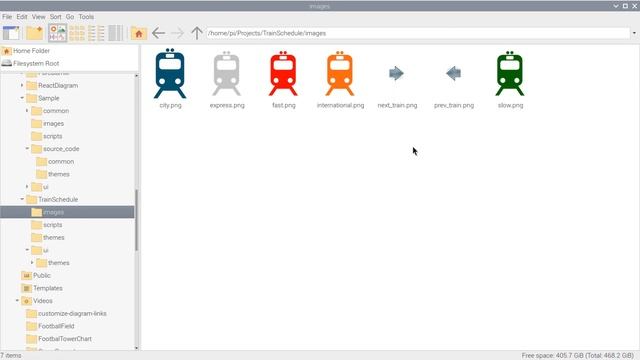The width and height of the screenshot is (640, 360).
Task: Open the scripts folder under Sample
Action: pos(47,136)
